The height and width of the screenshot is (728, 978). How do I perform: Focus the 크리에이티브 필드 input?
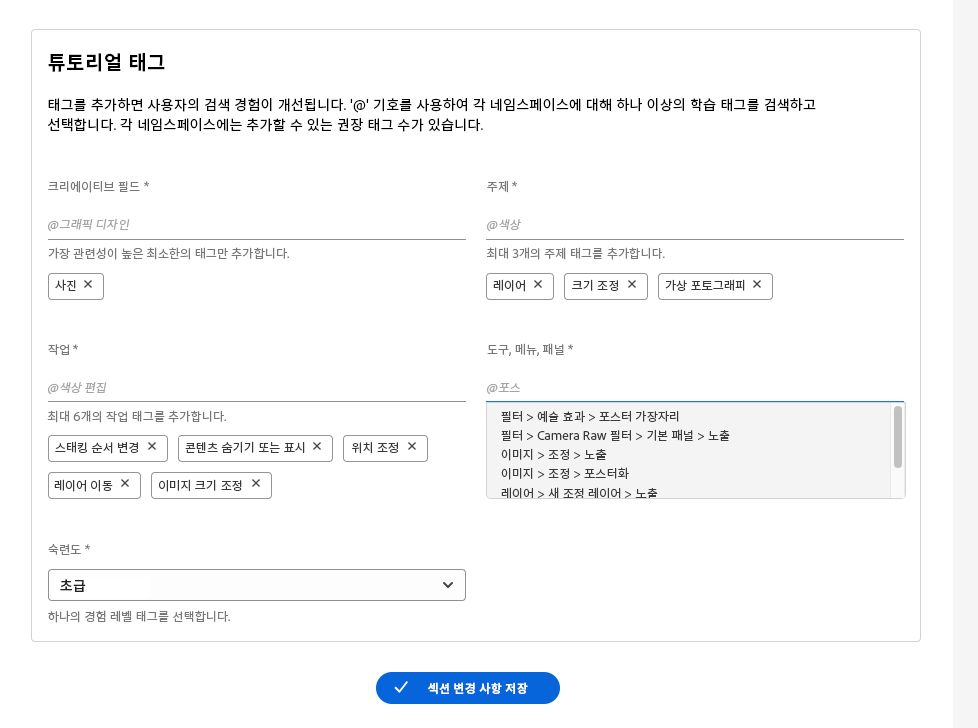tap(256, 224)
